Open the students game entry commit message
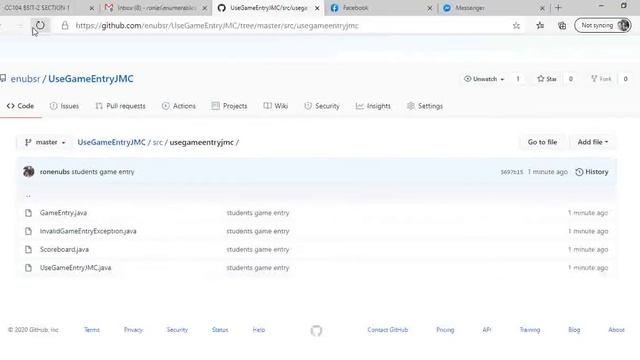The image size is (640, 360). pyautogui.click(x=103, y=172)
